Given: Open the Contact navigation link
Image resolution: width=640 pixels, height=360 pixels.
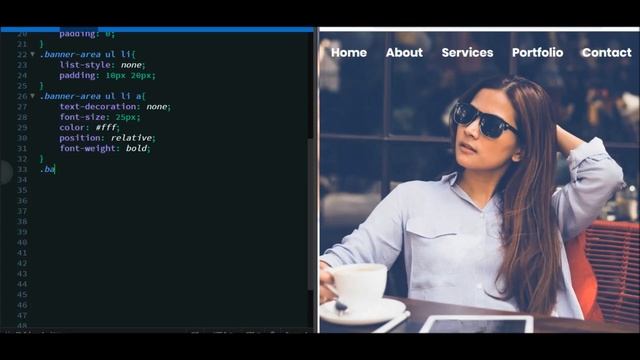Looking at the screenshot, I should click(x=607, y=53).
